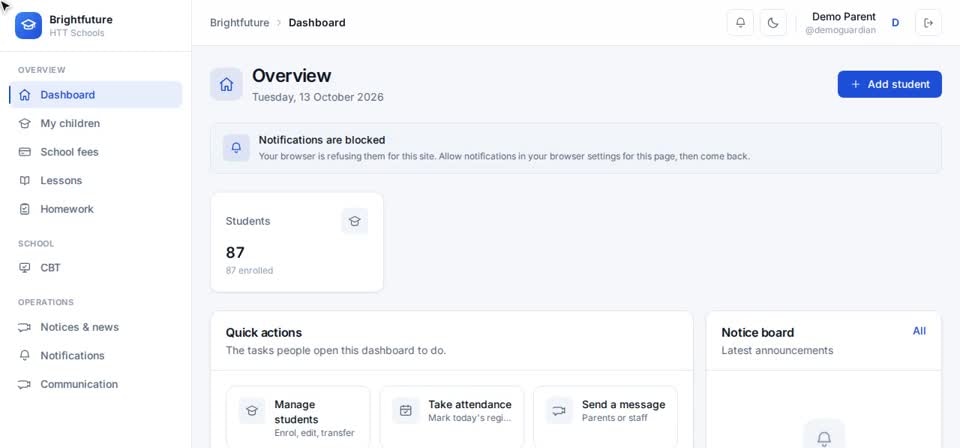Click the Overview page title
The height and width of the screenshot is (448, 960).
point(291,76)
